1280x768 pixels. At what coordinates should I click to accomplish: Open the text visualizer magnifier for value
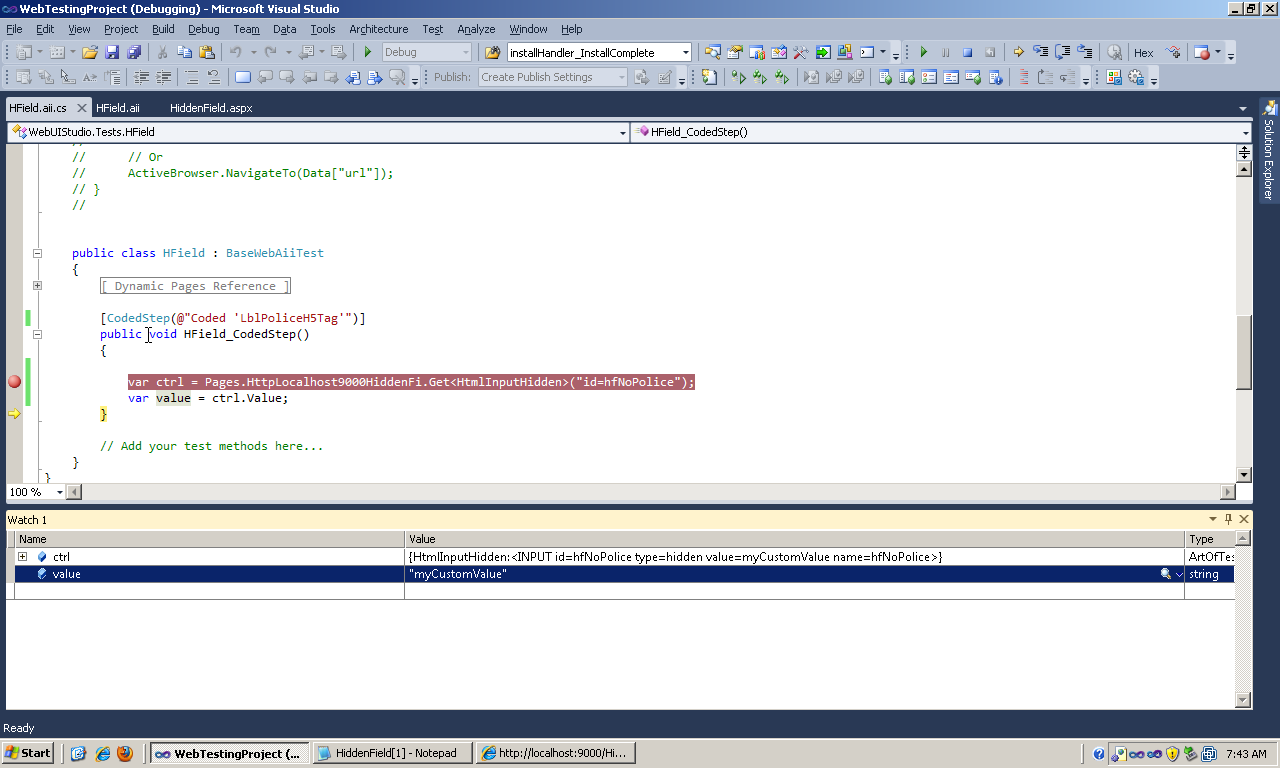click(1165, 574)
